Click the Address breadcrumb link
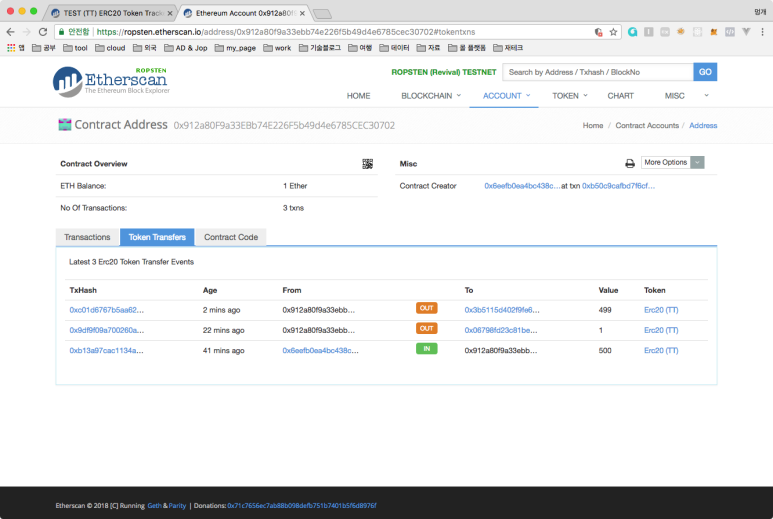Screen dimensions: 773x519 click(x=703, y=126)
